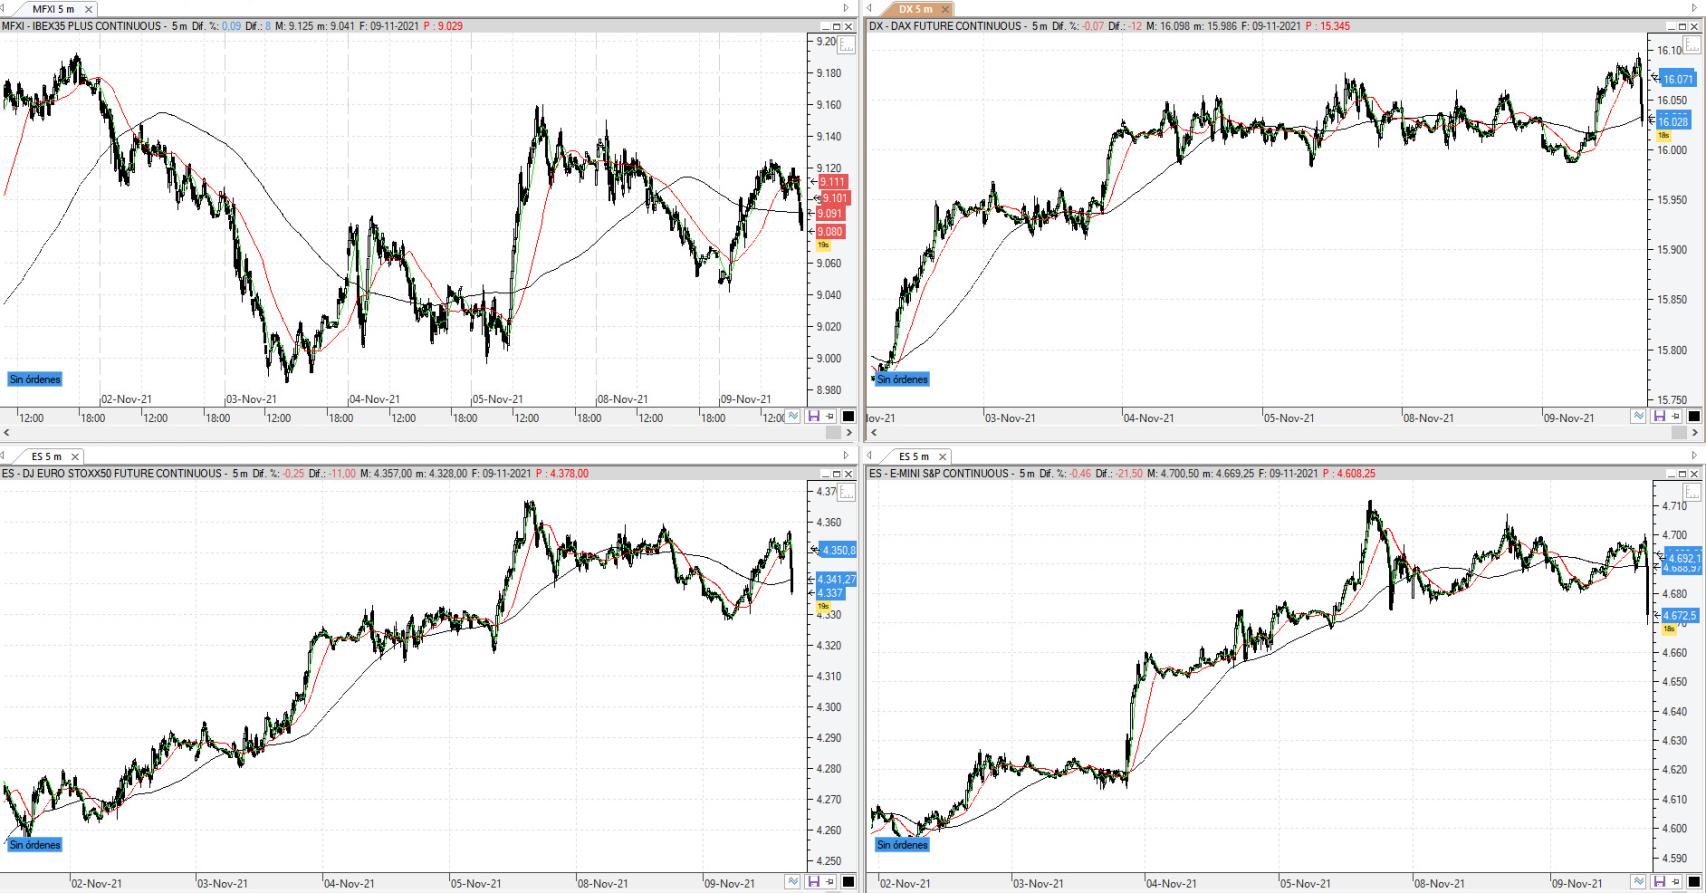
Task: Toggle the pin icon on Euro Stoxx50 chart
Action: click(x=830, y=882)
